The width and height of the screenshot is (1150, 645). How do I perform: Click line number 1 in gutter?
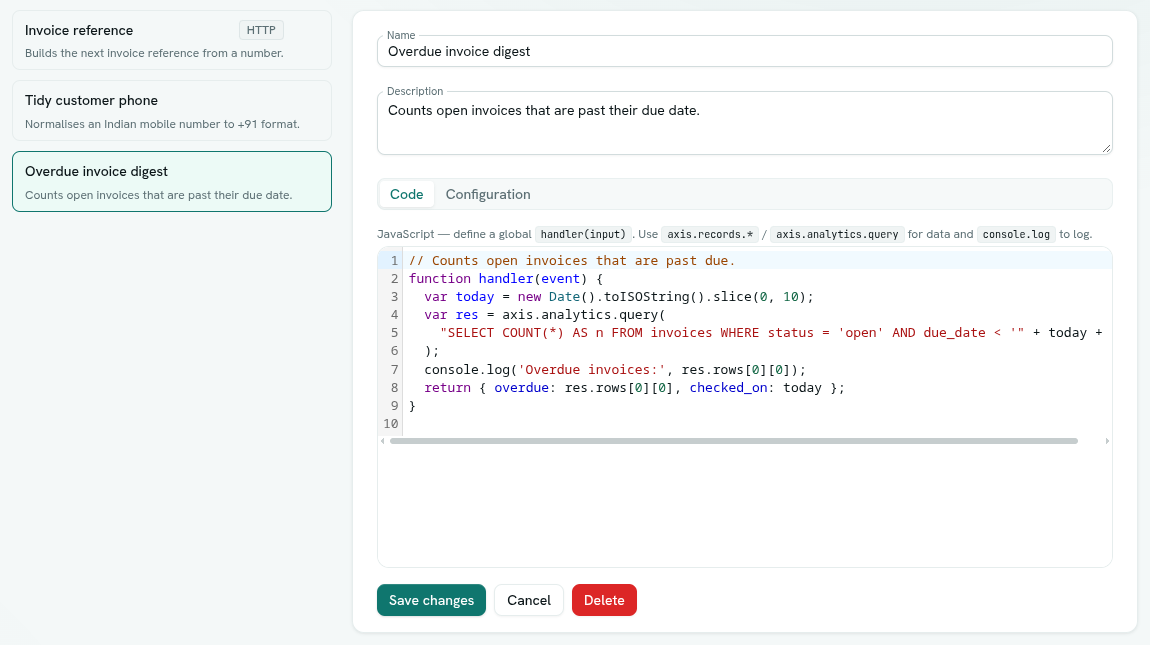[x=394, y=260]
